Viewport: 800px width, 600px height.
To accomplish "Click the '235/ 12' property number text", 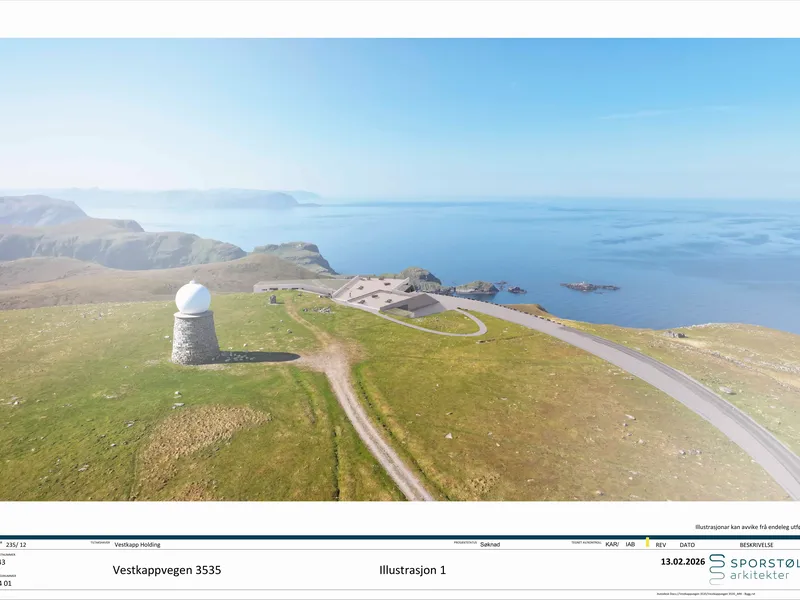I will point(16,544).
